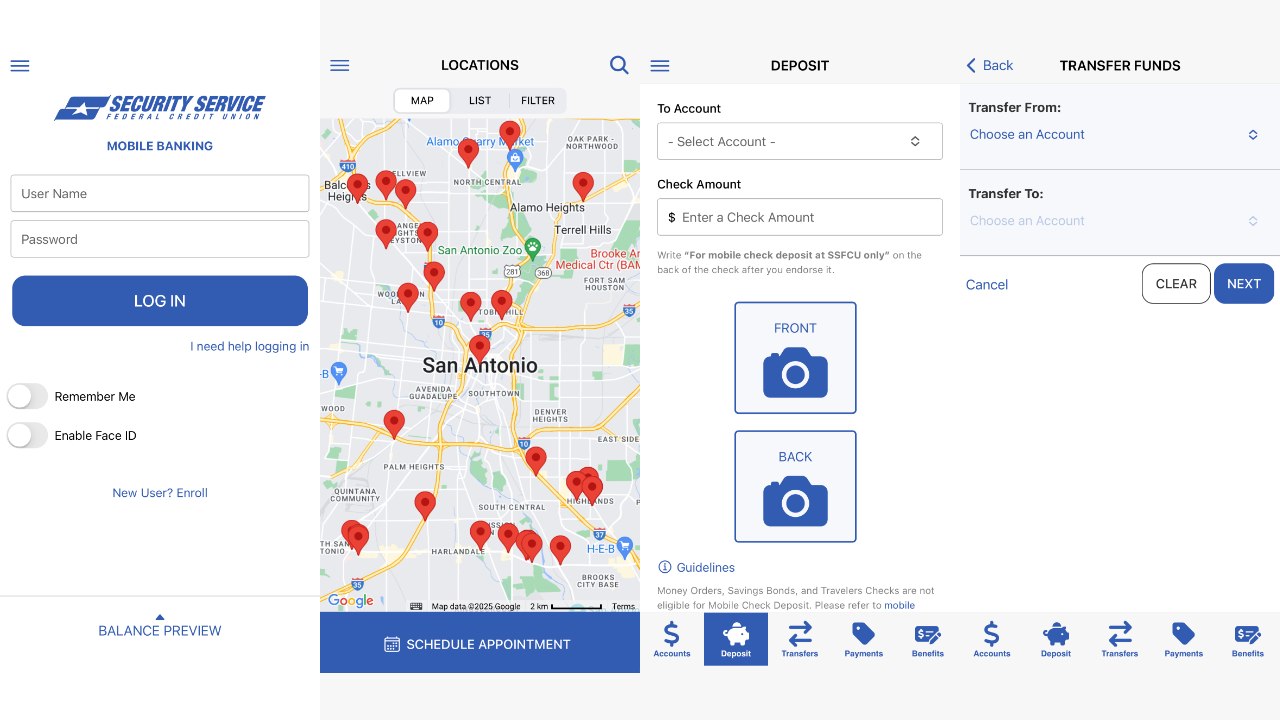Open To Account select dropdown
Image resolution: width=1280 pixels, height=720 pixels.
click(800, 141)
